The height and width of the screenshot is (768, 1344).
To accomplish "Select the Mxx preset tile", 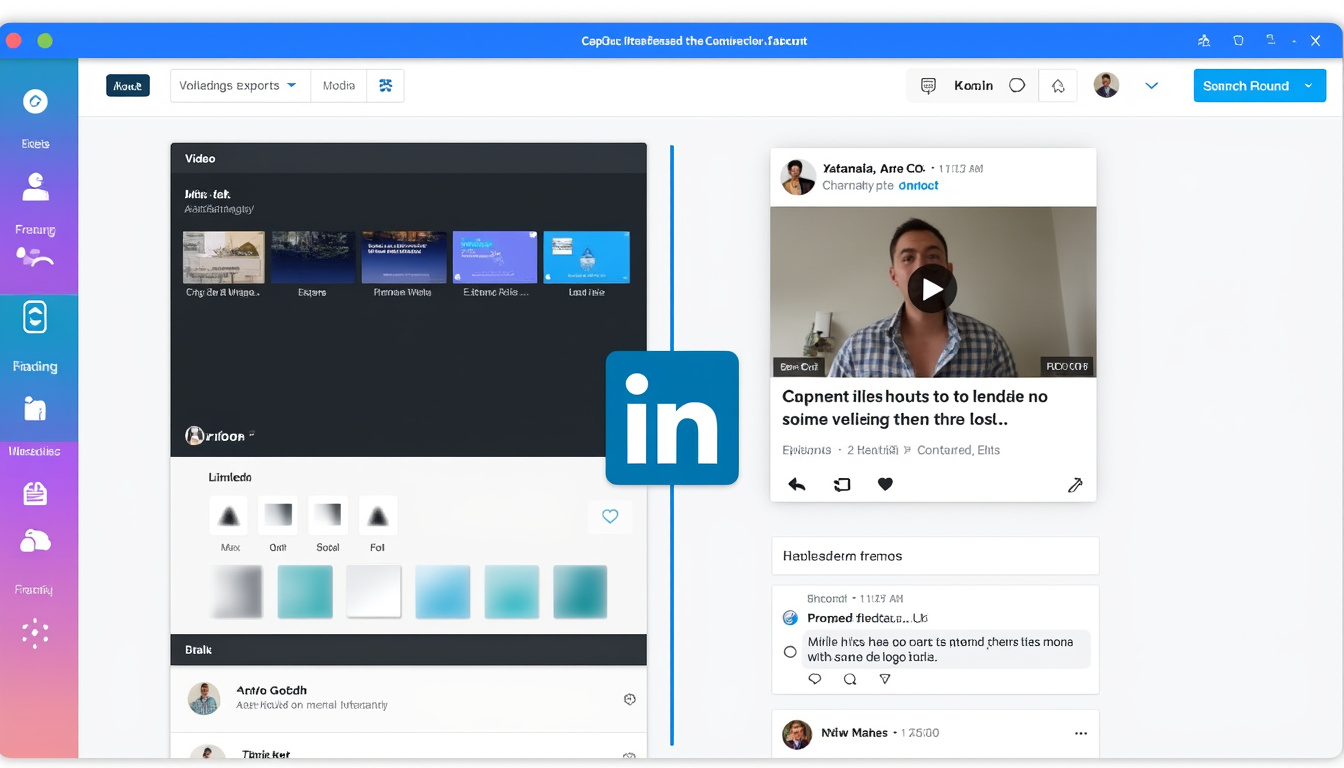I will (229, 516).
